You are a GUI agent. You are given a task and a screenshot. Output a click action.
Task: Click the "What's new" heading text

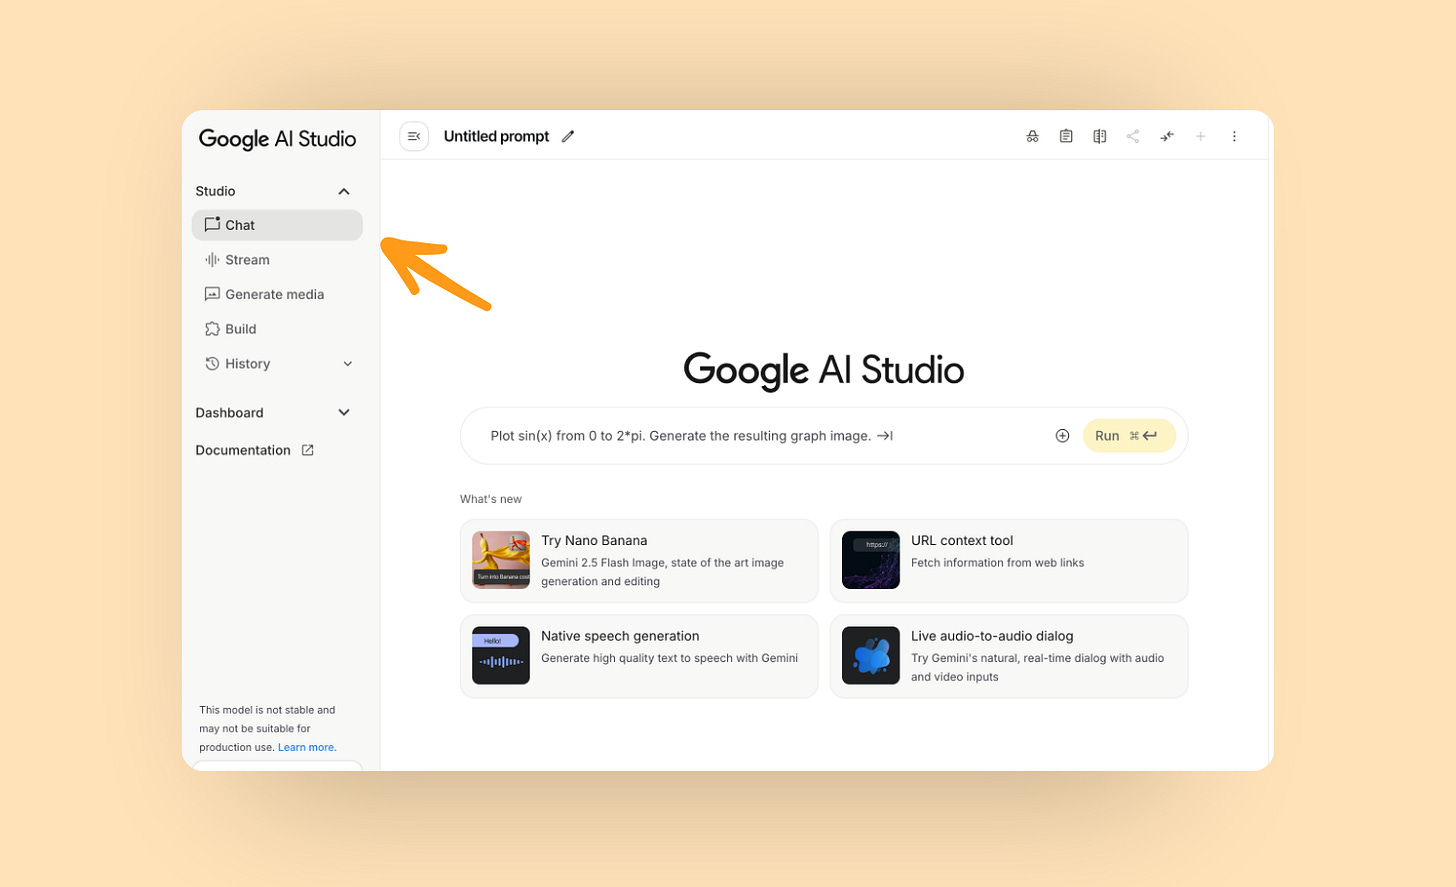coord(491,499)
